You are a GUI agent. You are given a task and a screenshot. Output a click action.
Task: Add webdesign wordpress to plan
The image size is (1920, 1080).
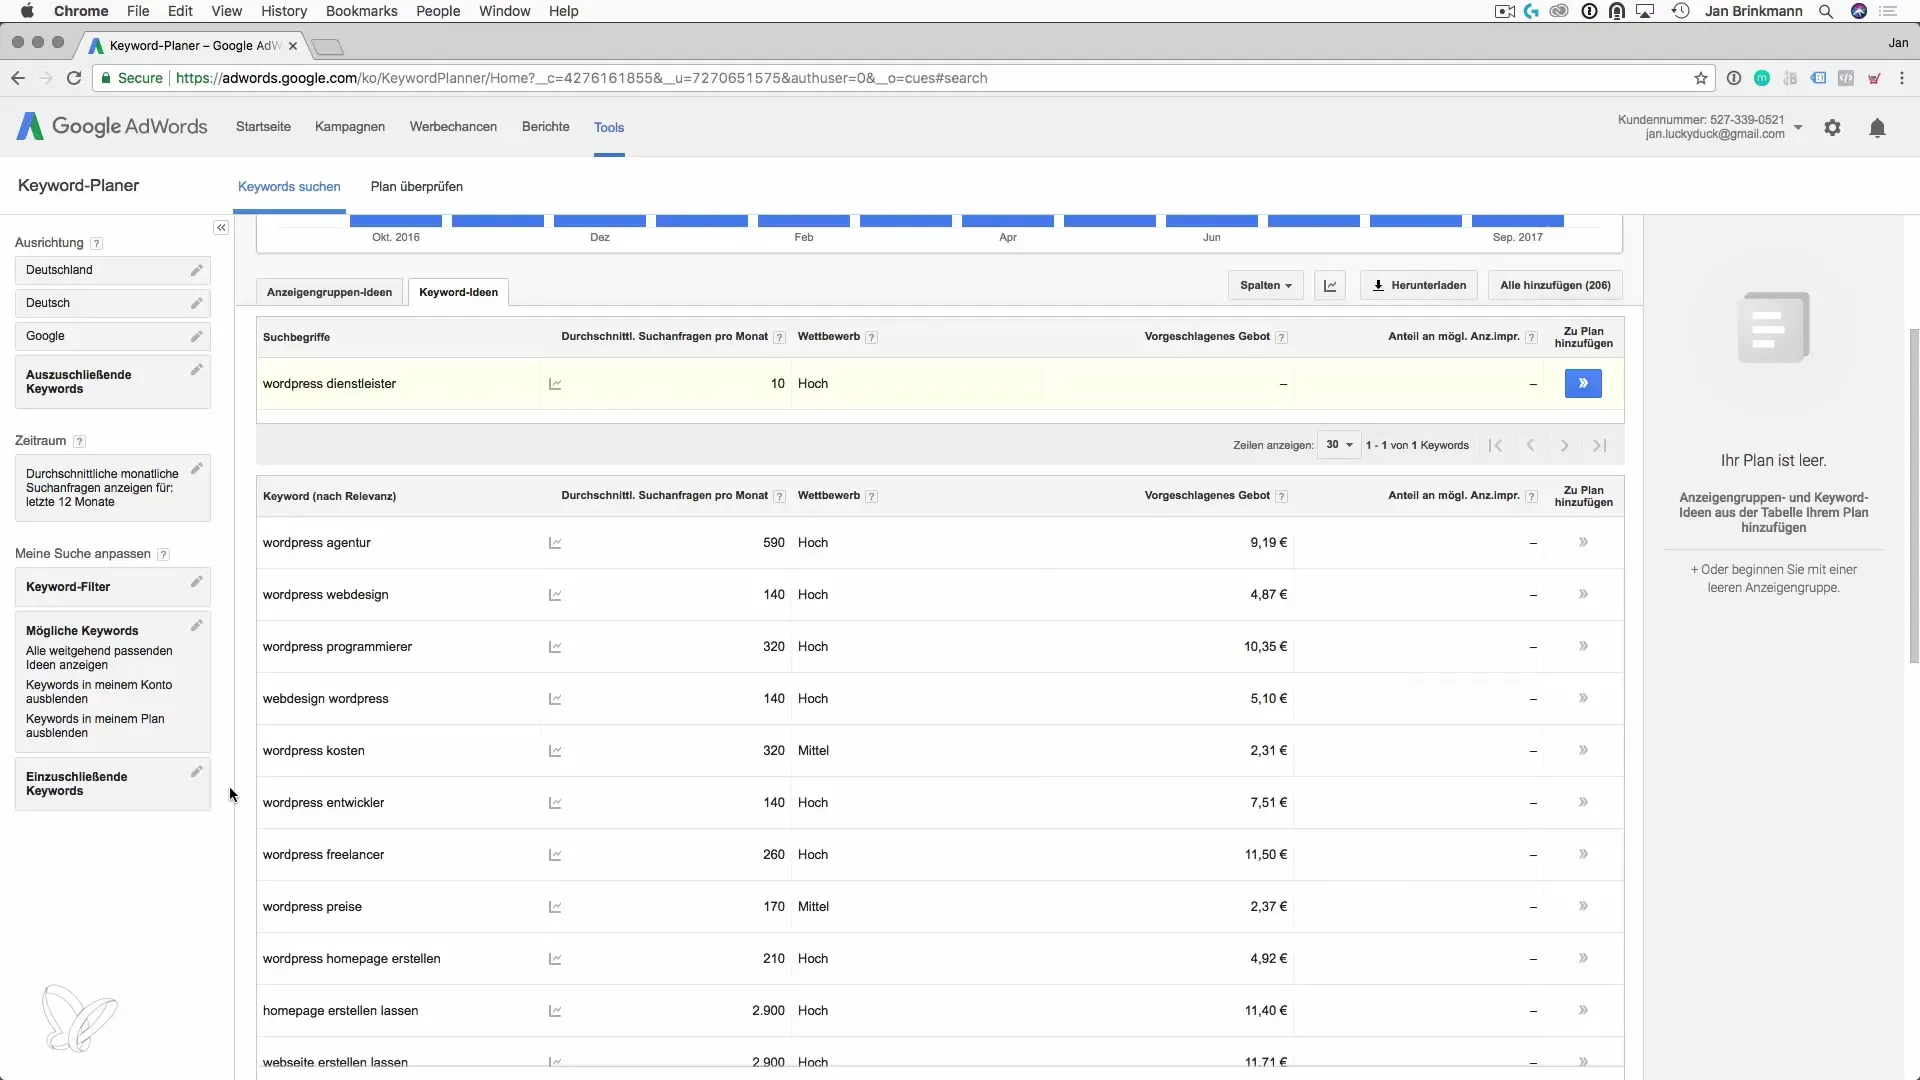1583,698
